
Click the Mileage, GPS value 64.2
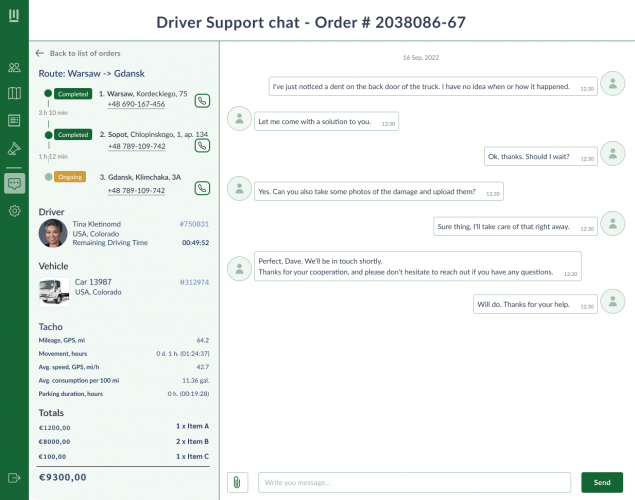pyautogui.click(x=203, y=340)
